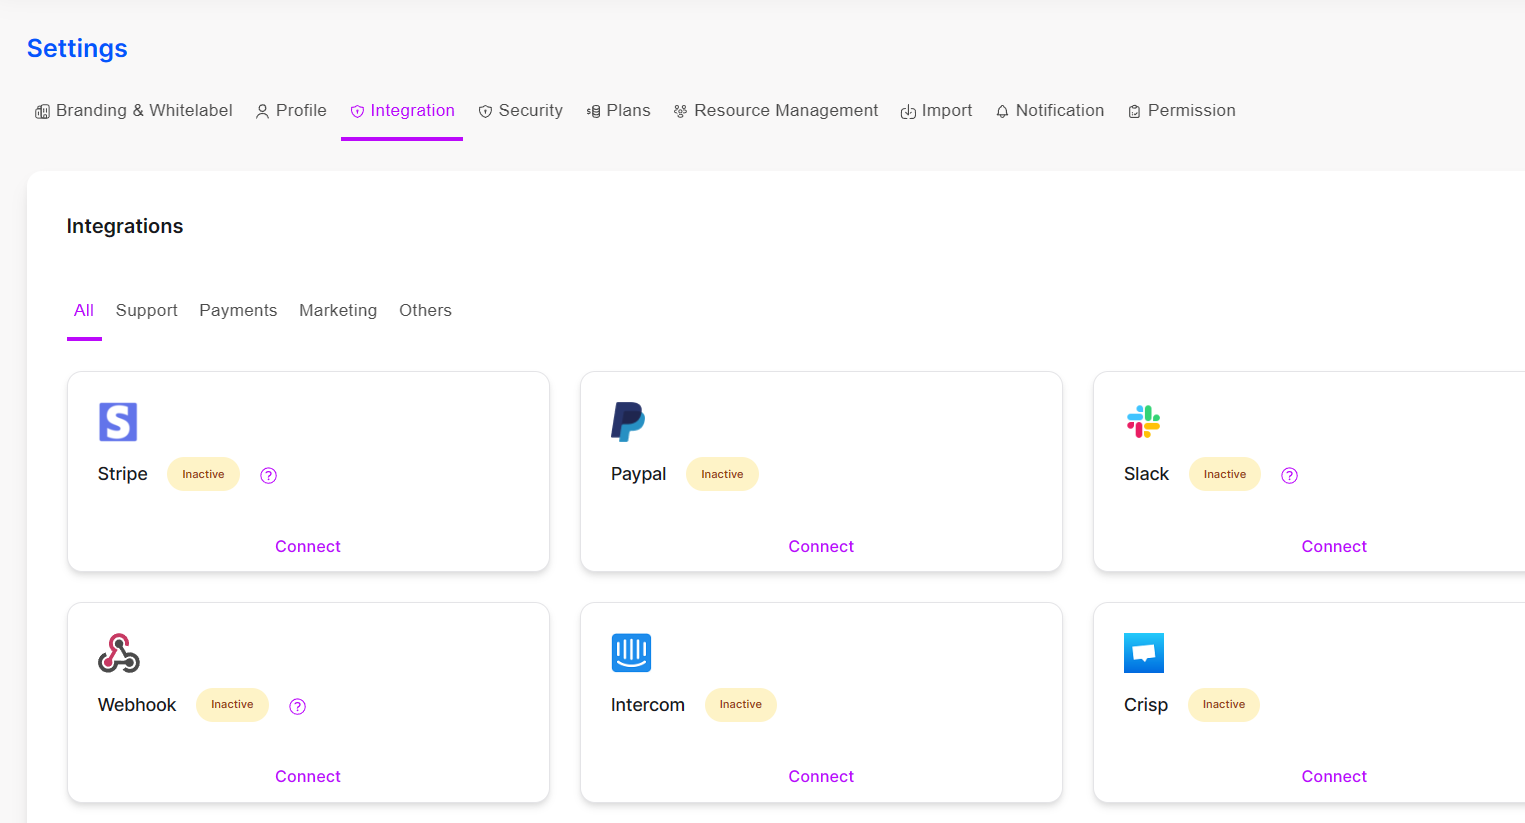
Task: Click the PayPal logo icon
Action: [x=630, y=421]
